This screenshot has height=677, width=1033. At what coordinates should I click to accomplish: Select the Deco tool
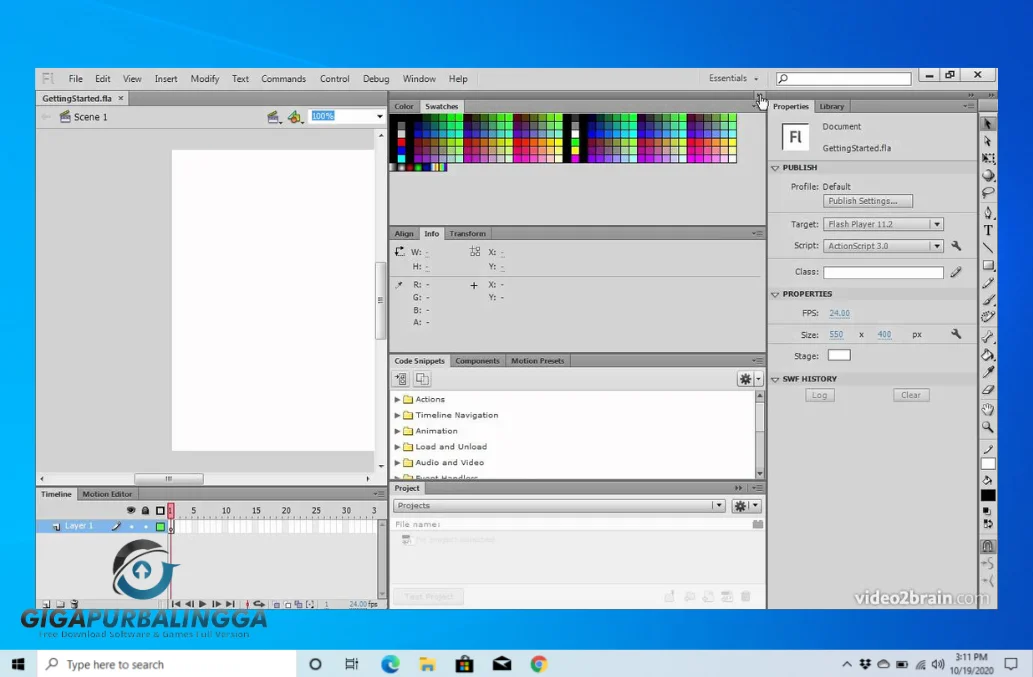coord(988,317)
